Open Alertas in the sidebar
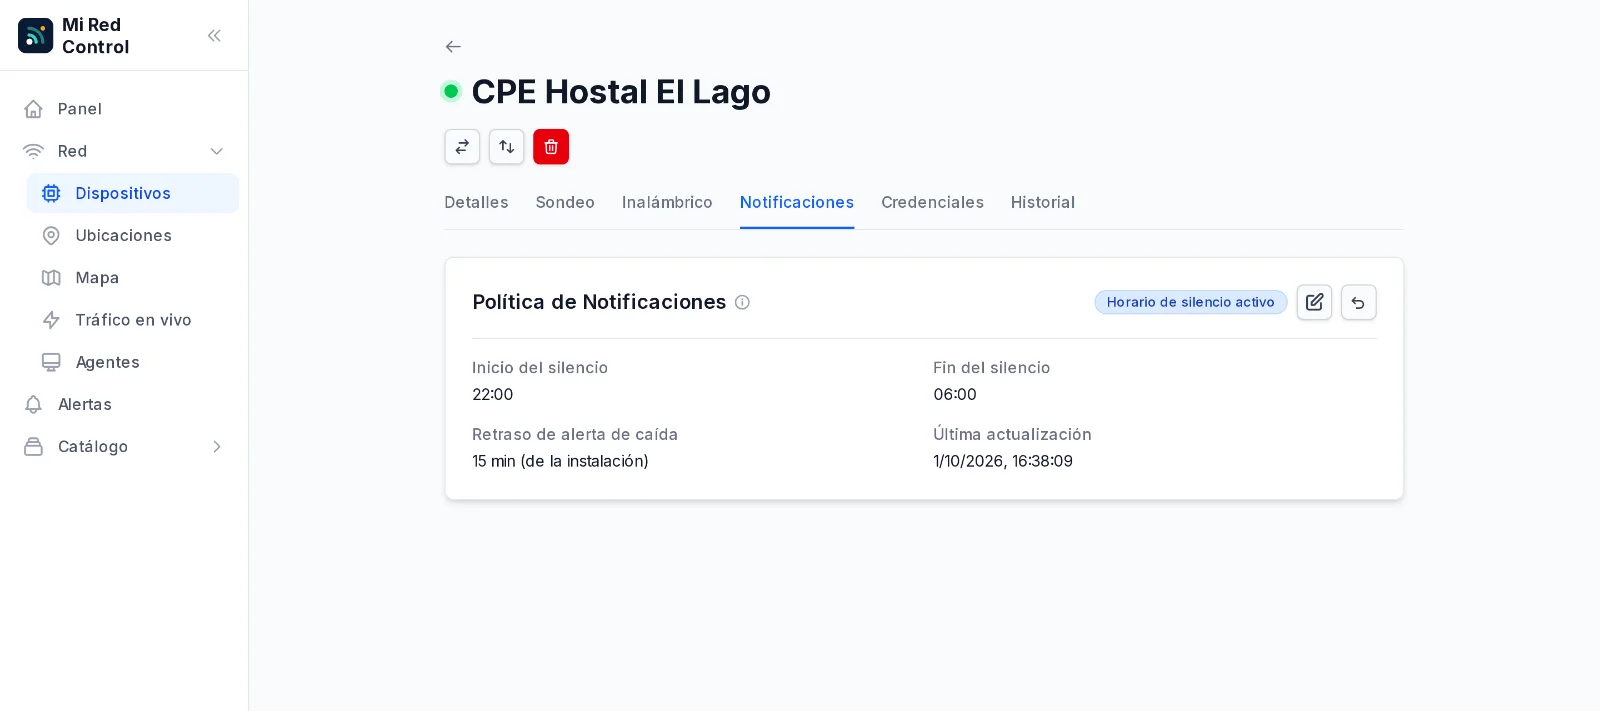 [x=124, y=404]
